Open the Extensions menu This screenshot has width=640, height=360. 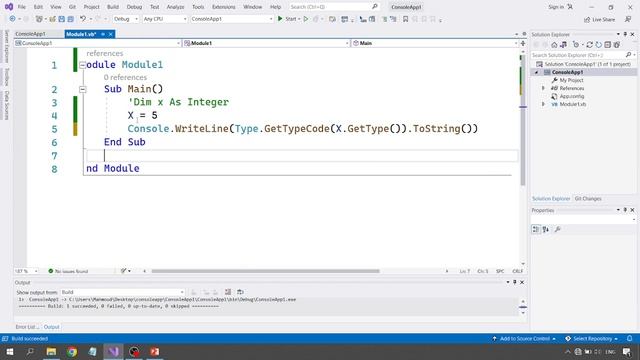[224, 7]
